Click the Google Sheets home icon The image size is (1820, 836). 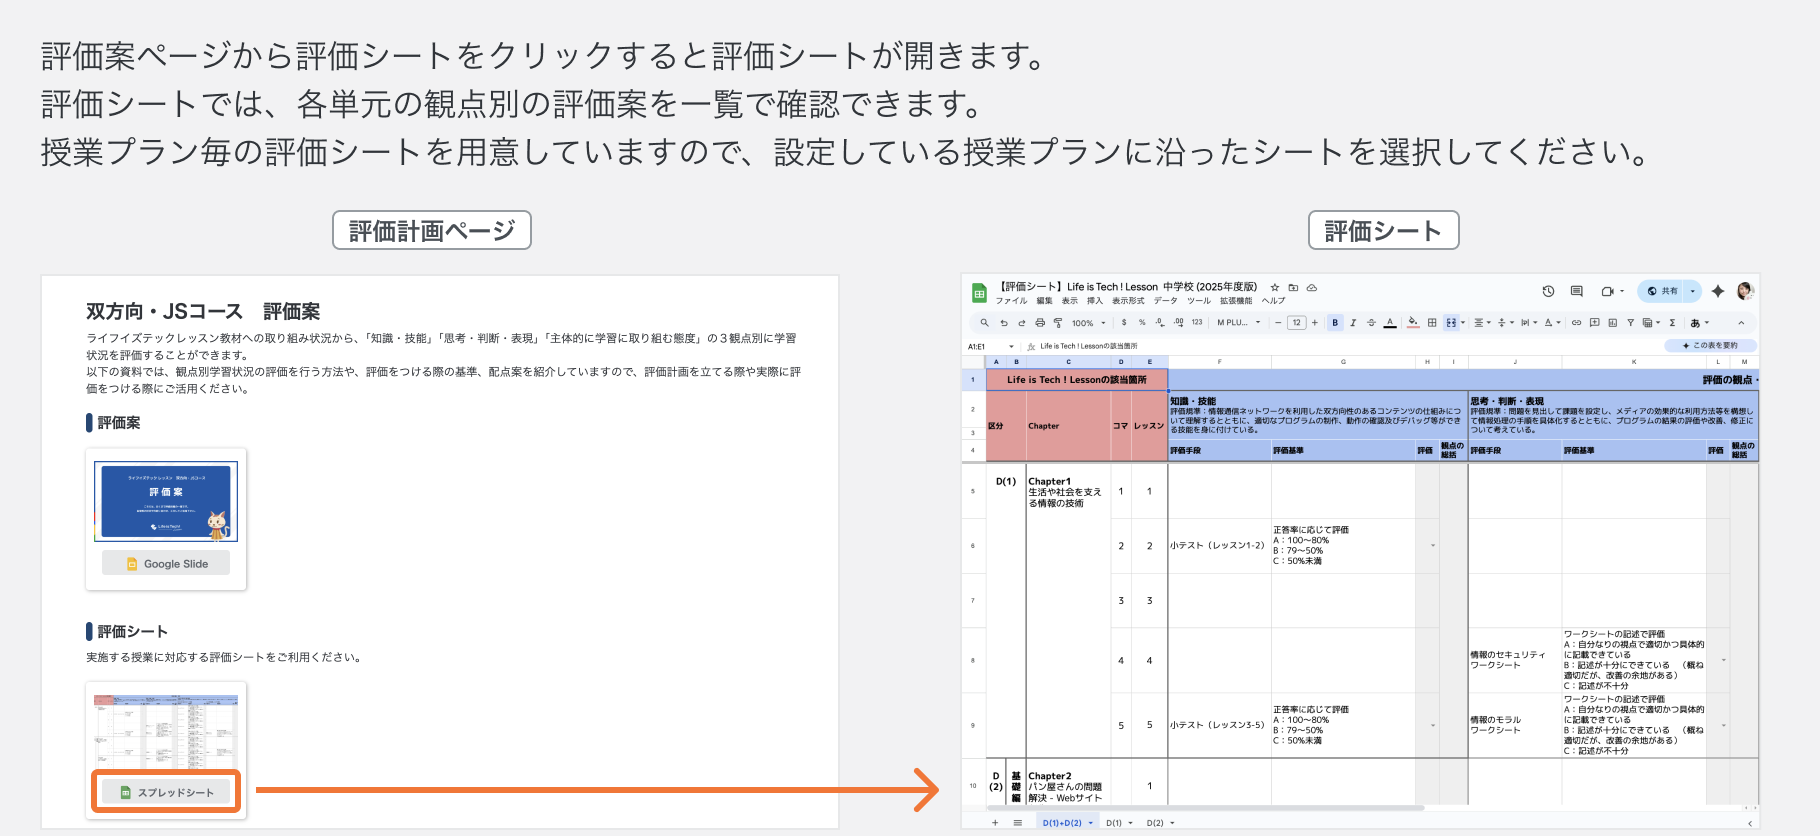(979, 293)
